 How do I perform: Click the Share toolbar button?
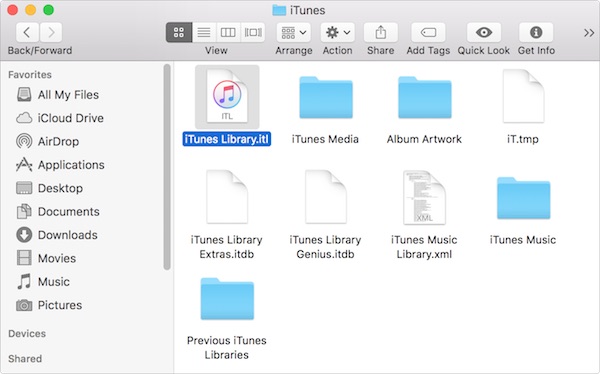[x=380, y=33]
